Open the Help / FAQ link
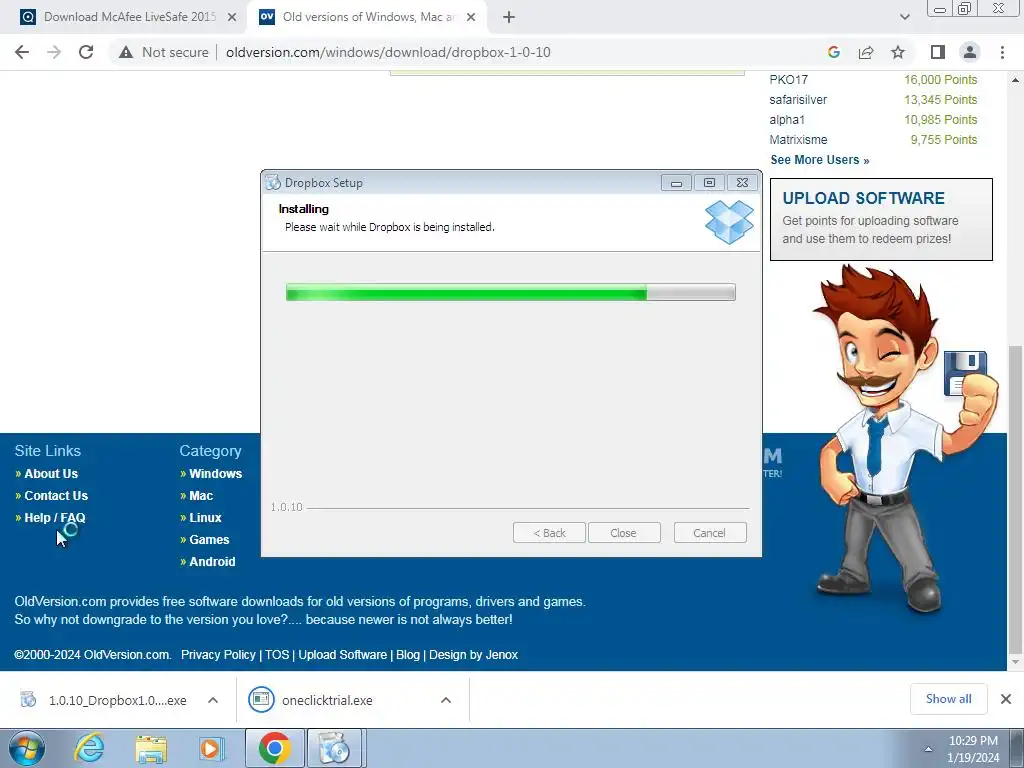 coord(55,517)
